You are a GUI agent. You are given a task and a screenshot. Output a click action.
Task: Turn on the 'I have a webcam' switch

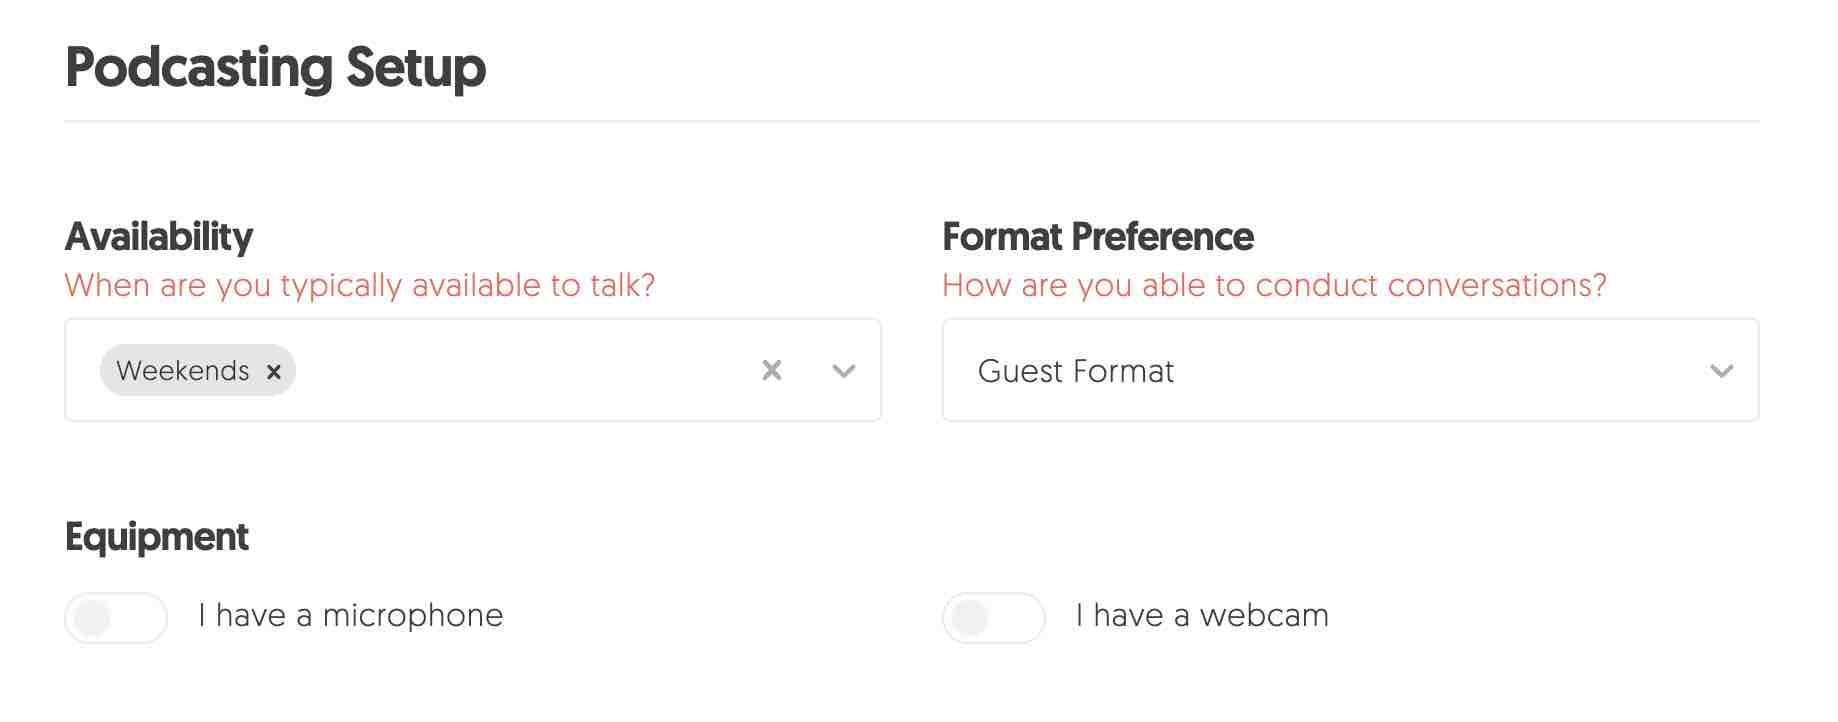993,617
